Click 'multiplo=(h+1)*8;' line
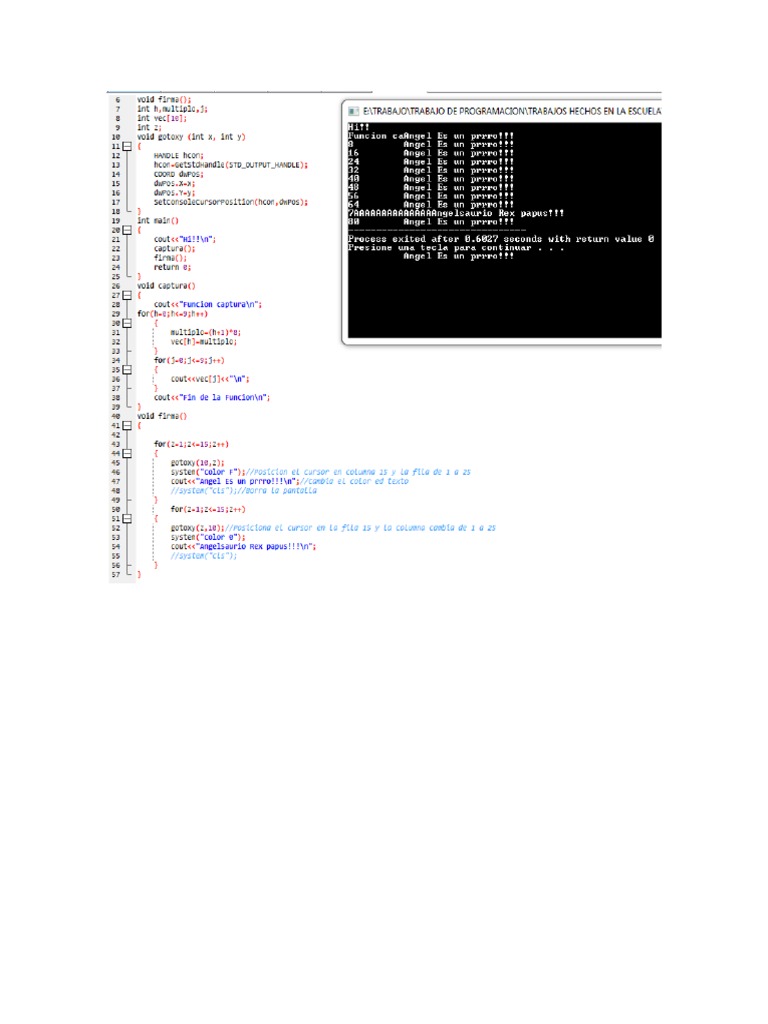Viewport: 768px width, 1024px height. [x=206, y=332]
